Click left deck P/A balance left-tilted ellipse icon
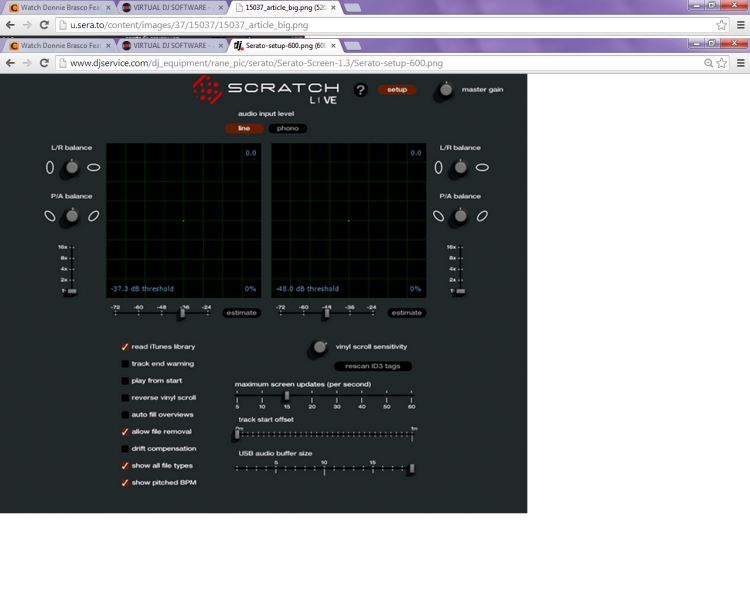 [50, 216]
